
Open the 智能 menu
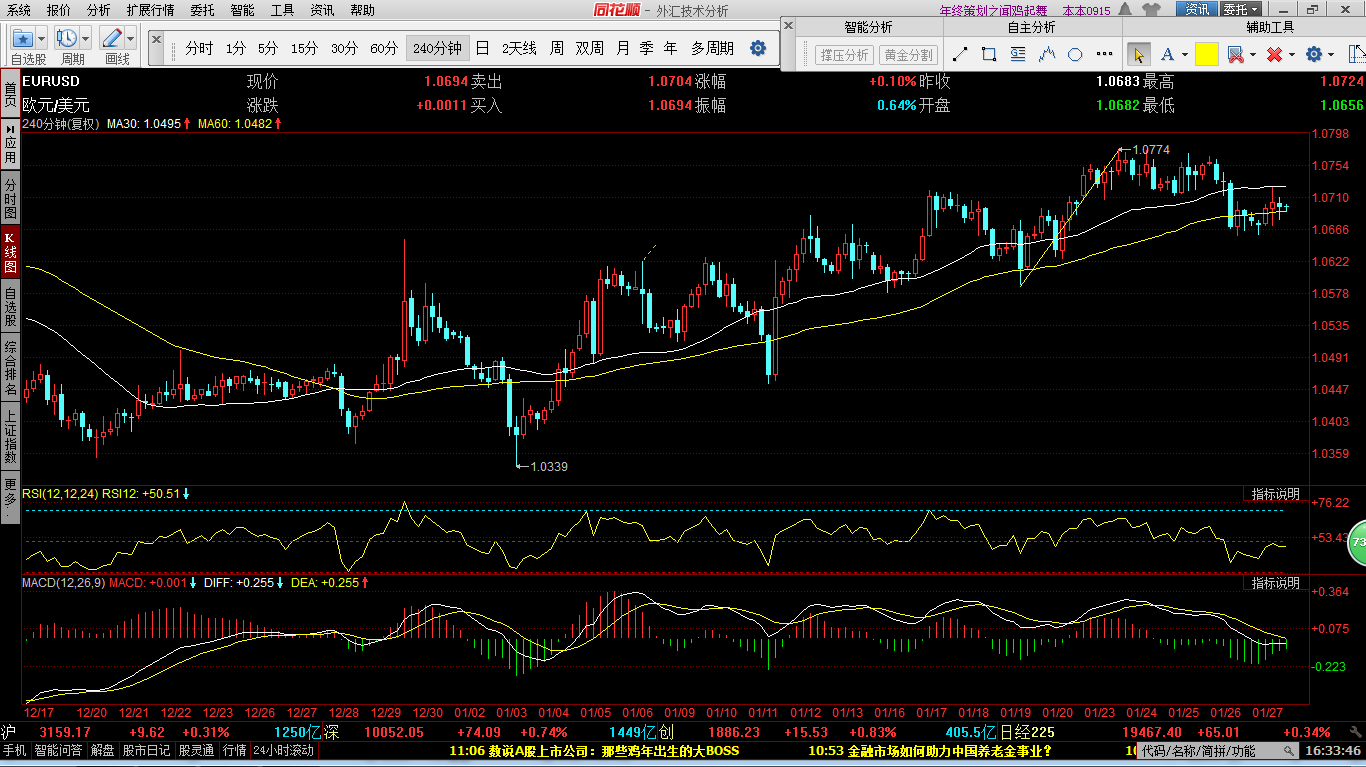click(242, 10)
